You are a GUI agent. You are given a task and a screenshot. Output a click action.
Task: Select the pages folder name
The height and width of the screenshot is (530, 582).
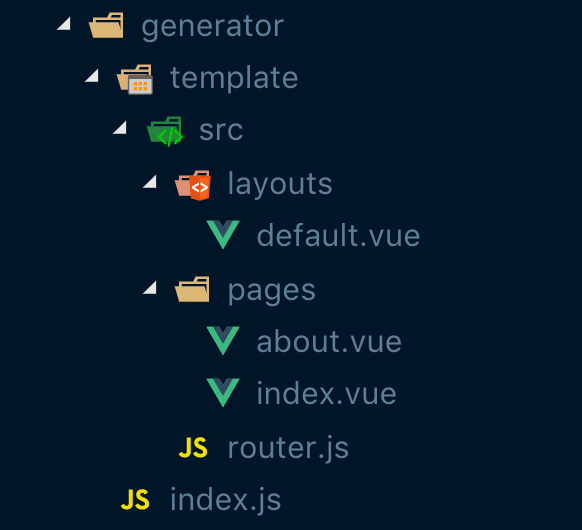click(272, 291)
